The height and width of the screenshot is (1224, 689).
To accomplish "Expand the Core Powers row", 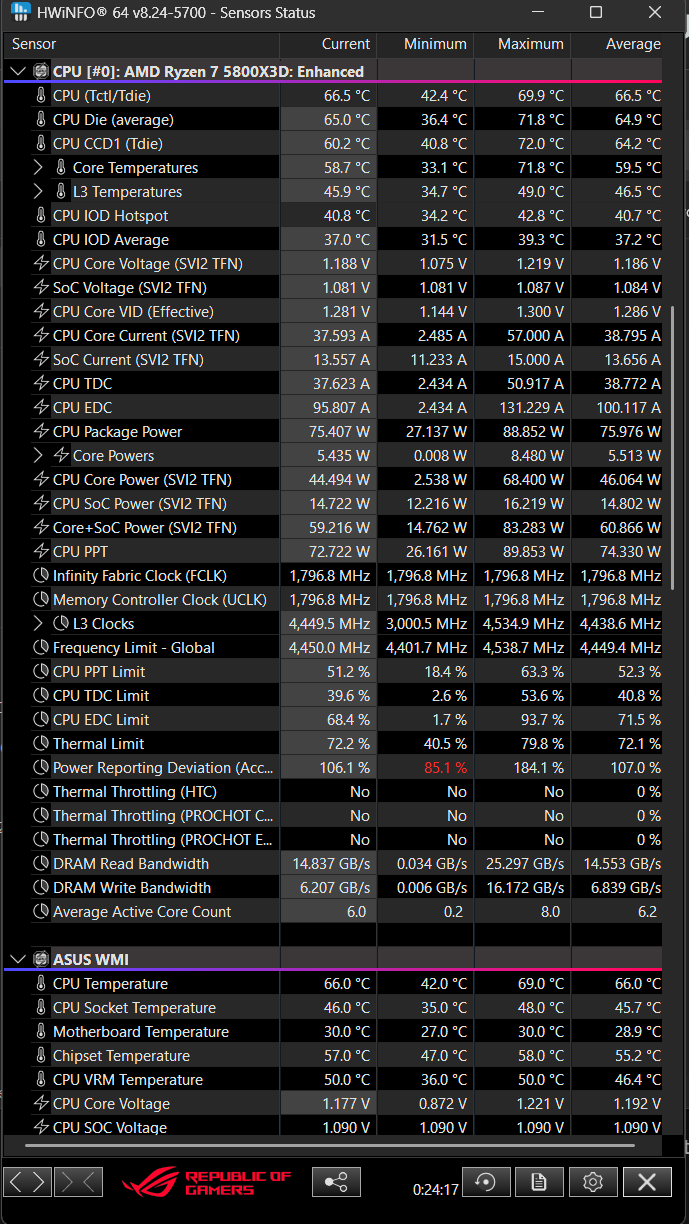I will (x=38, y=455).
